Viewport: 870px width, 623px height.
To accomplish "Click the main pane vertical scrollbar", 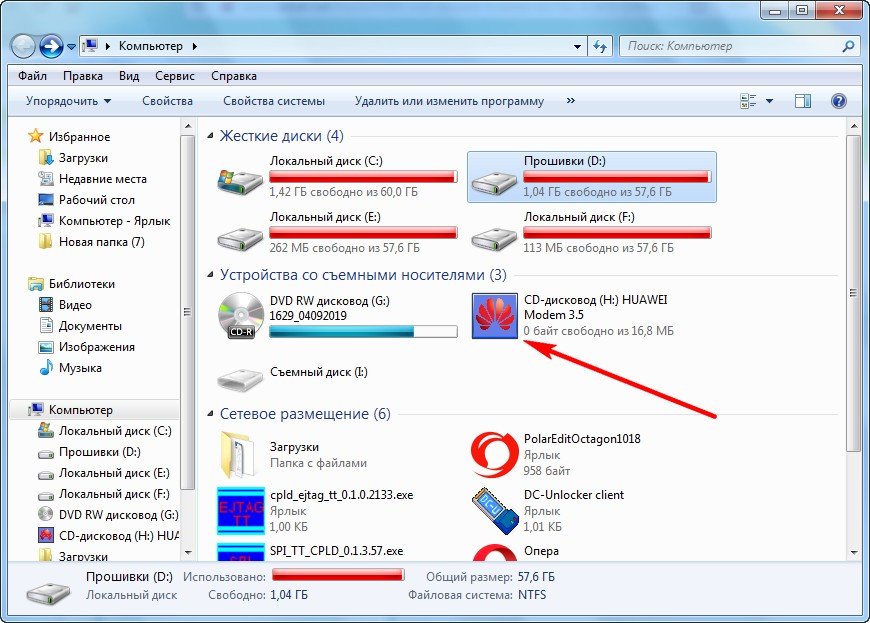I will tap(852, 300).
